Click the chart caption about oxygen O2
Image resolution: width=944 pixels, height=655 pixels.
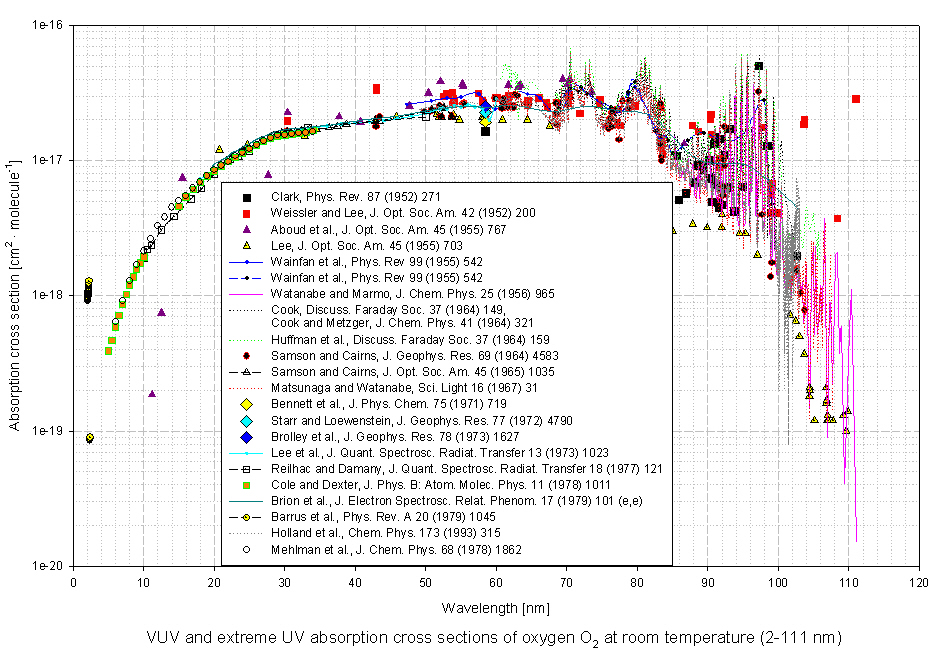(x=496, y=637)
